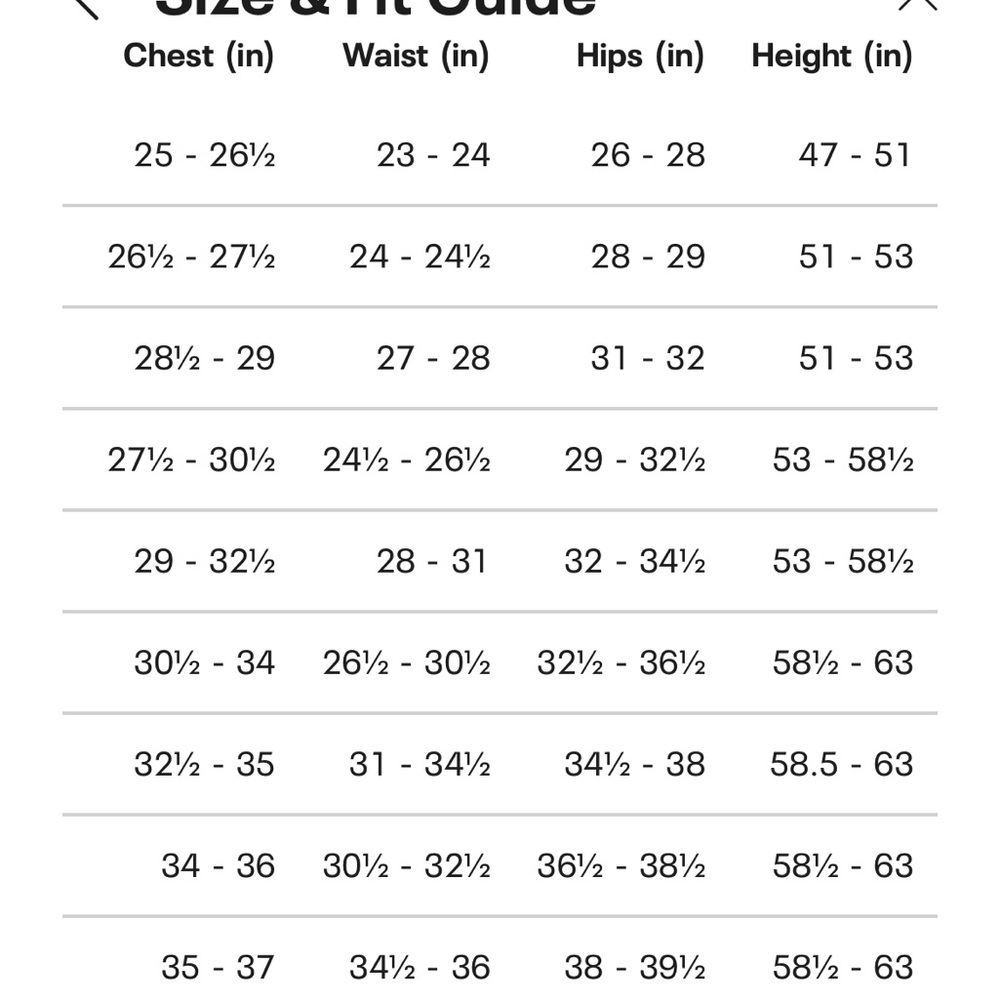Image resolution: width=1000 pixels, height=1000 pixels.
Task: Click the height value 47 - 51
Action: coord(855,155)
